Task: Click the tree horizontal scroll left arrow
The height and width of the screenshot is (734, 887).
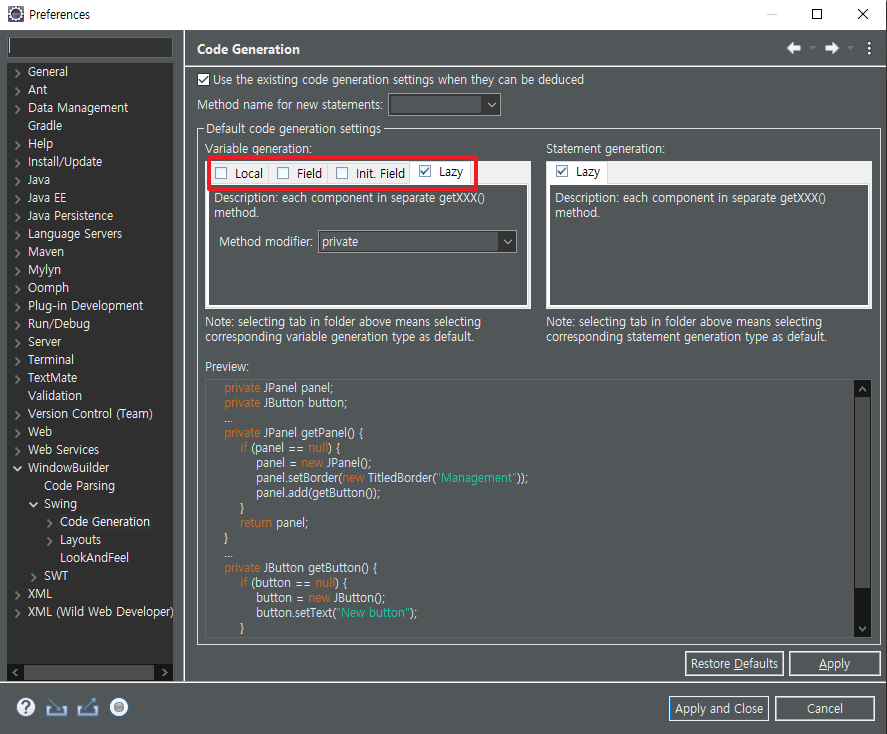Action: coord(15,672)
